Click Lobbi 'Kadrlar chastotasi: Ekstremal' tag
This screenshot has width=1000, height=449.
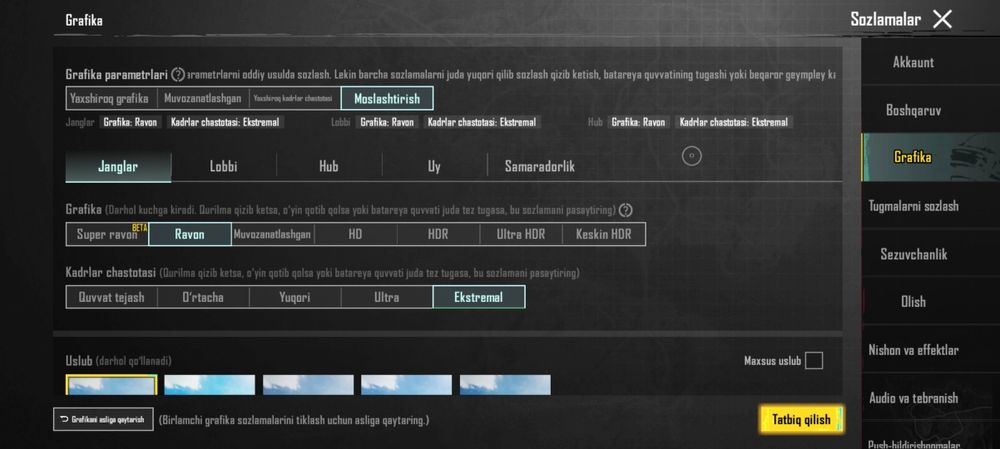(x=482, y=122)
